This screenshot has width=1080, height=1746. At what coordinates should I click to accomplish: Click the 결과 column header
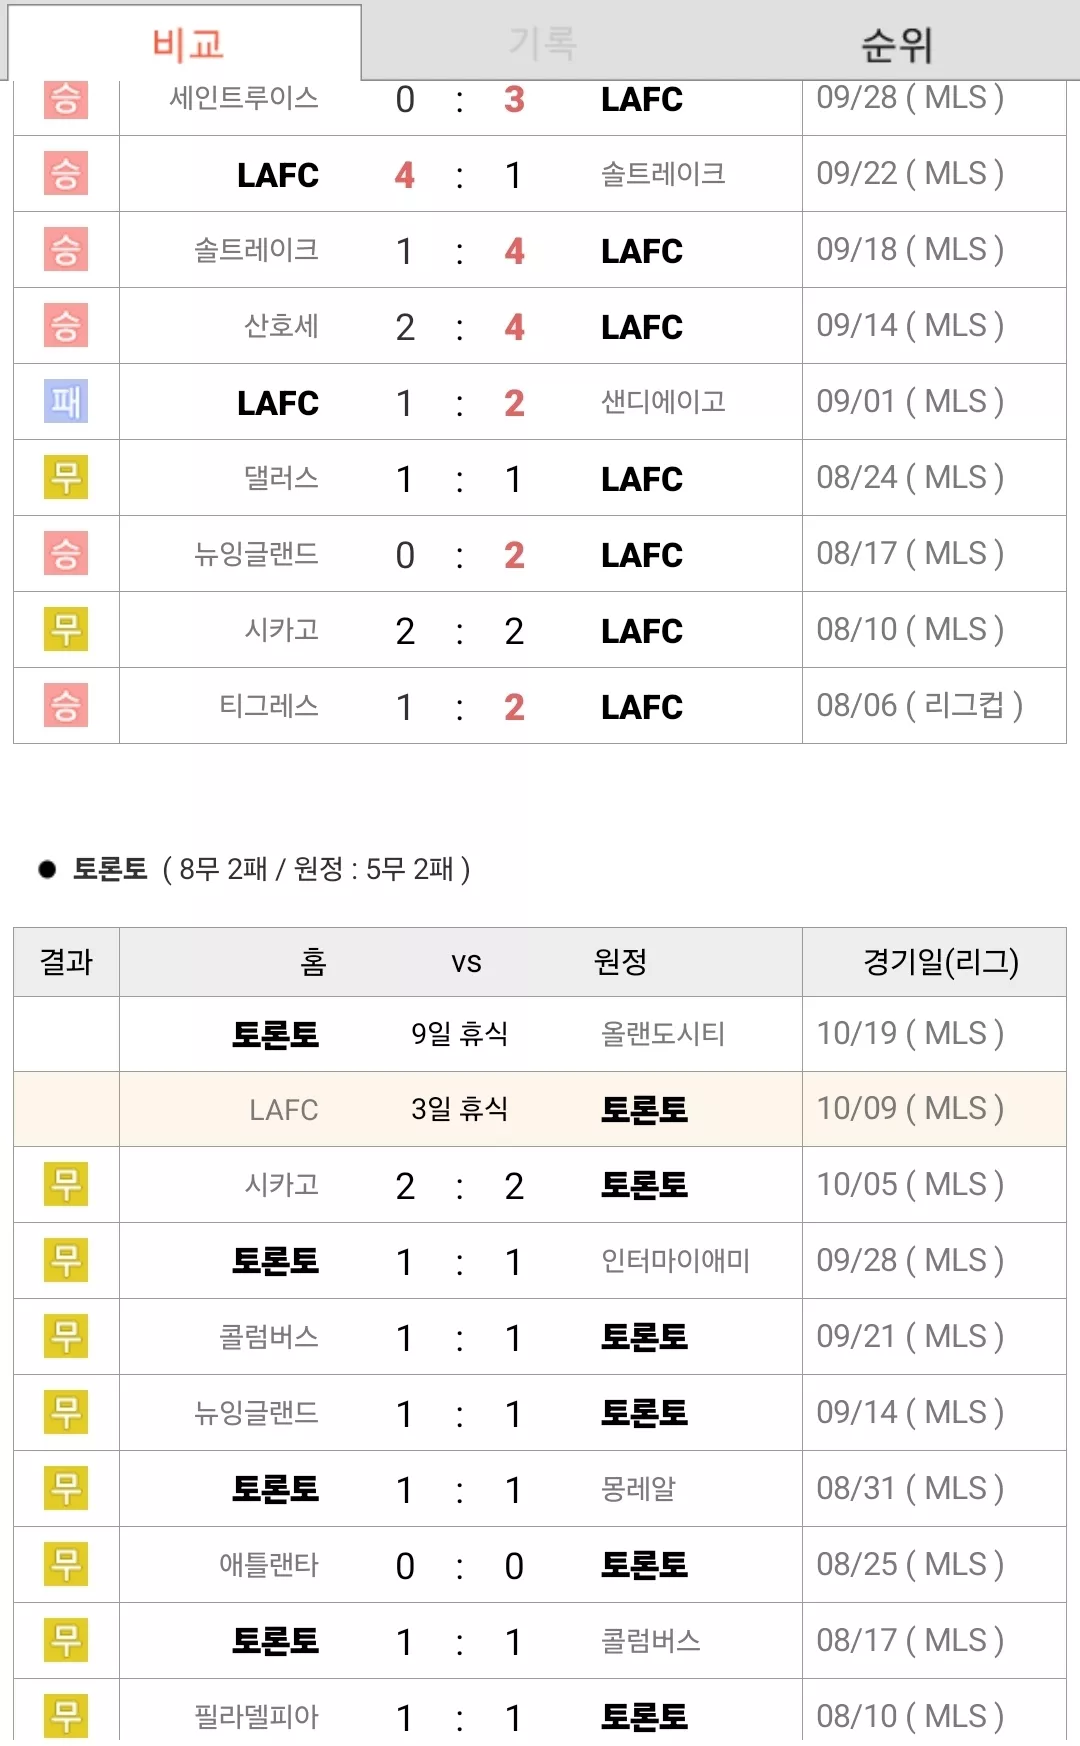pyautogui.click(x=66, y=961)
